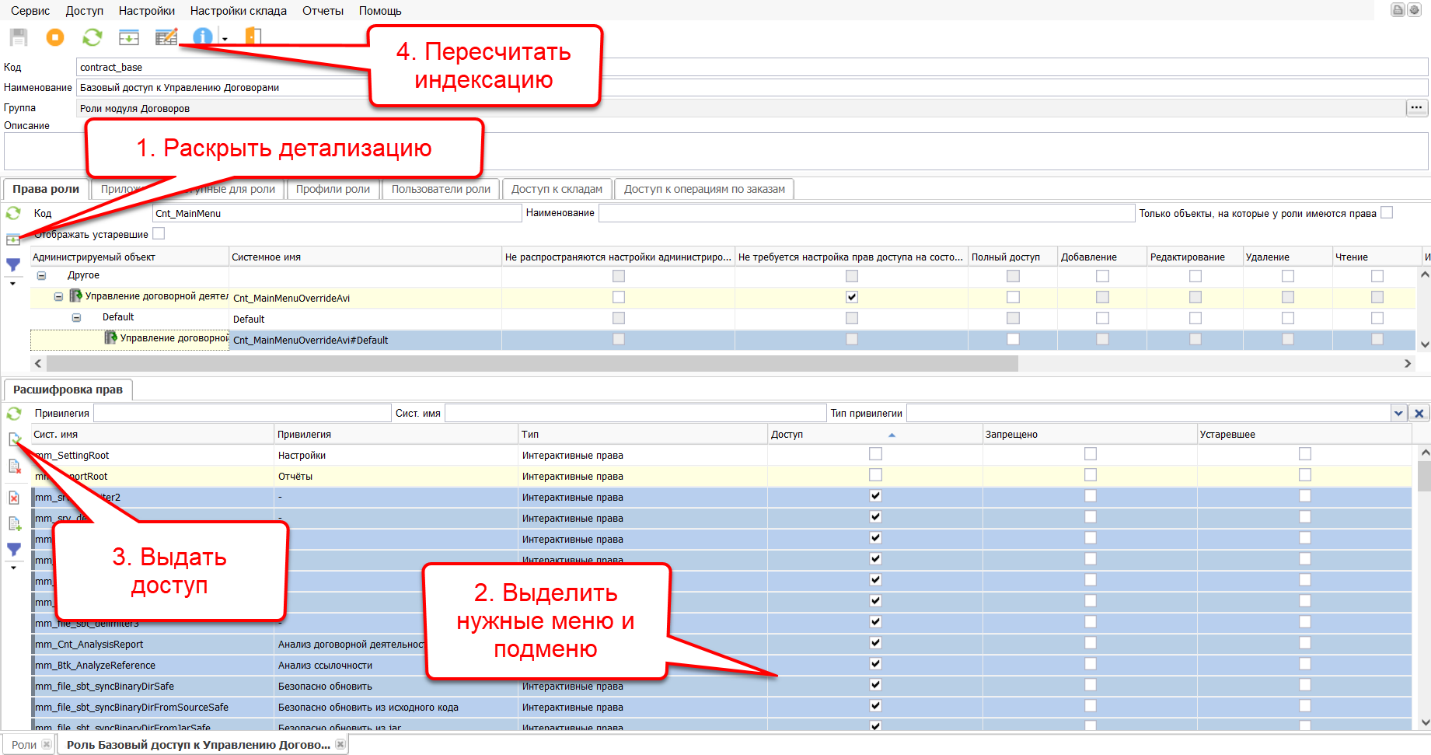Click the recalculate indexing toolbar icon
Image resolution: width=1431 pixels, height=755 pixels.
[x=166, y=38]
